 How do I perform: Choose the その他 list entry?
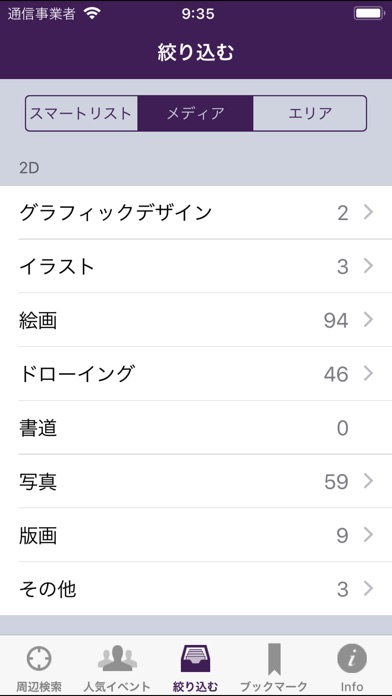[196, 589]
